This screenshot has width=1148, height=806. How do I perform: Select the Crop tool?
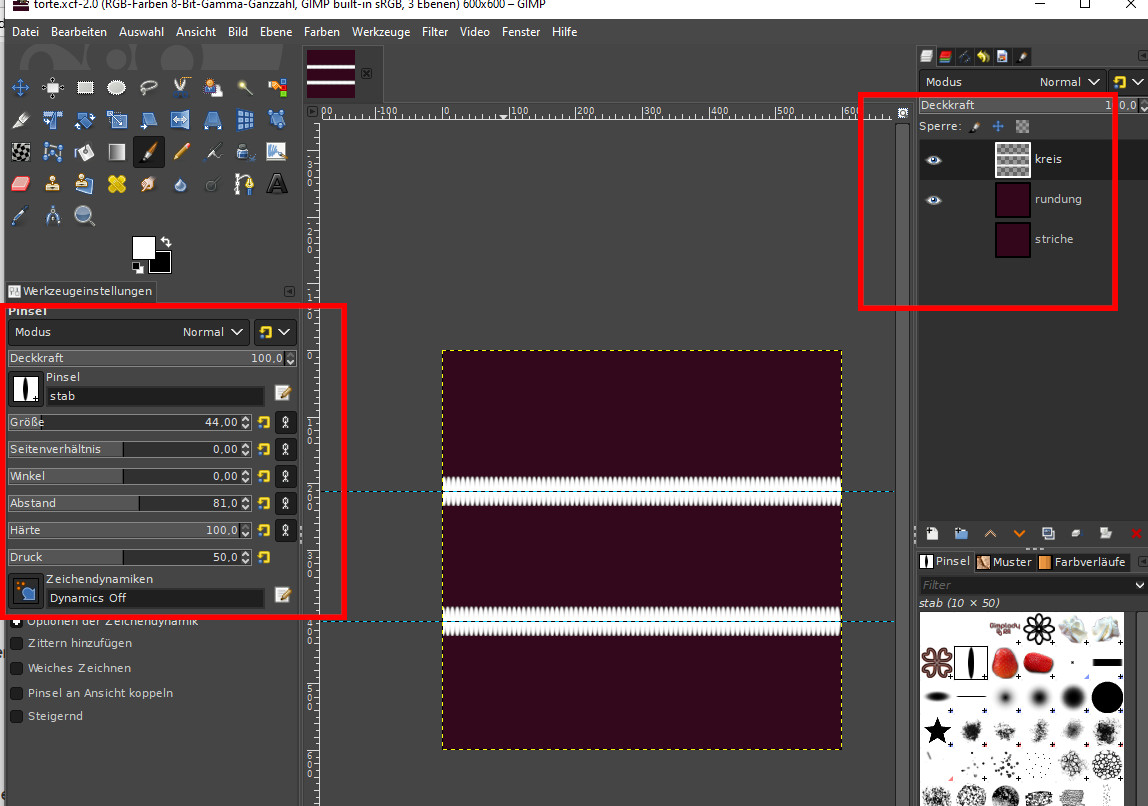pos(20,119)
